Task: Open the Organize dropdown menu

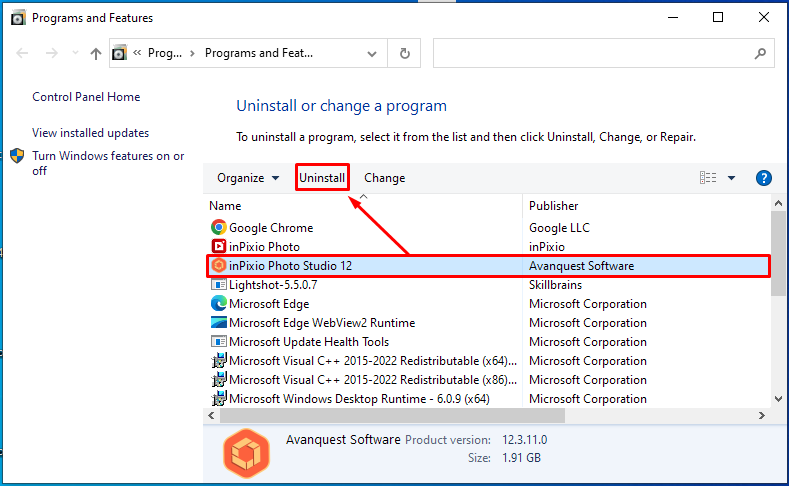Action: pyautogui.click(x=248, y=178)
